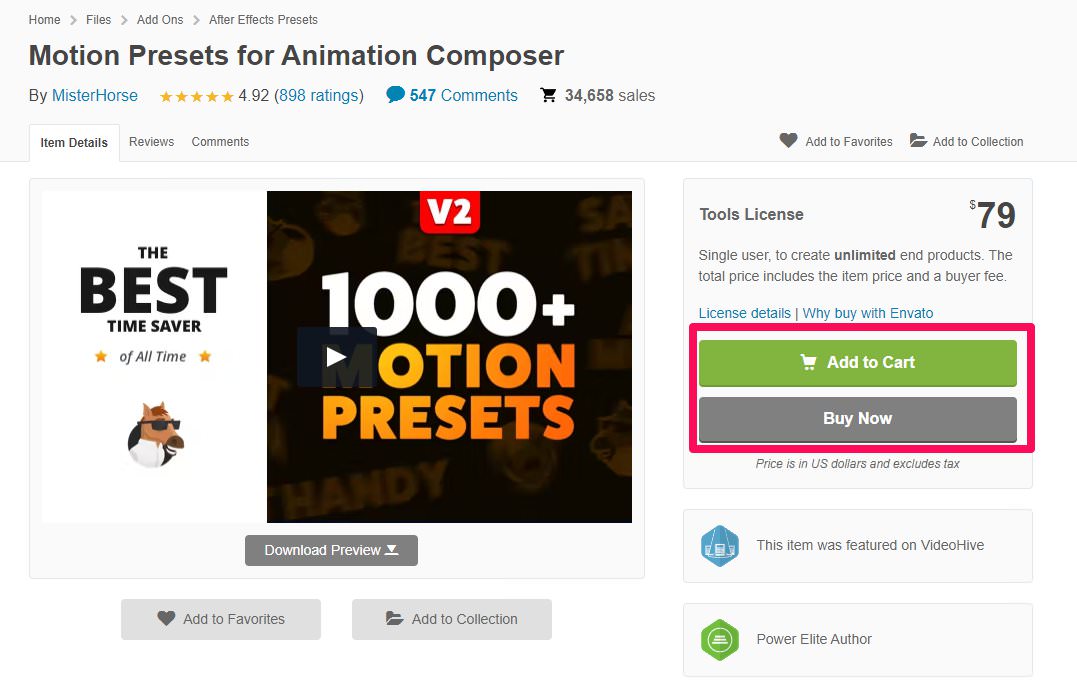Click the Power Elite Author badge icon

(x=720, y=640)
